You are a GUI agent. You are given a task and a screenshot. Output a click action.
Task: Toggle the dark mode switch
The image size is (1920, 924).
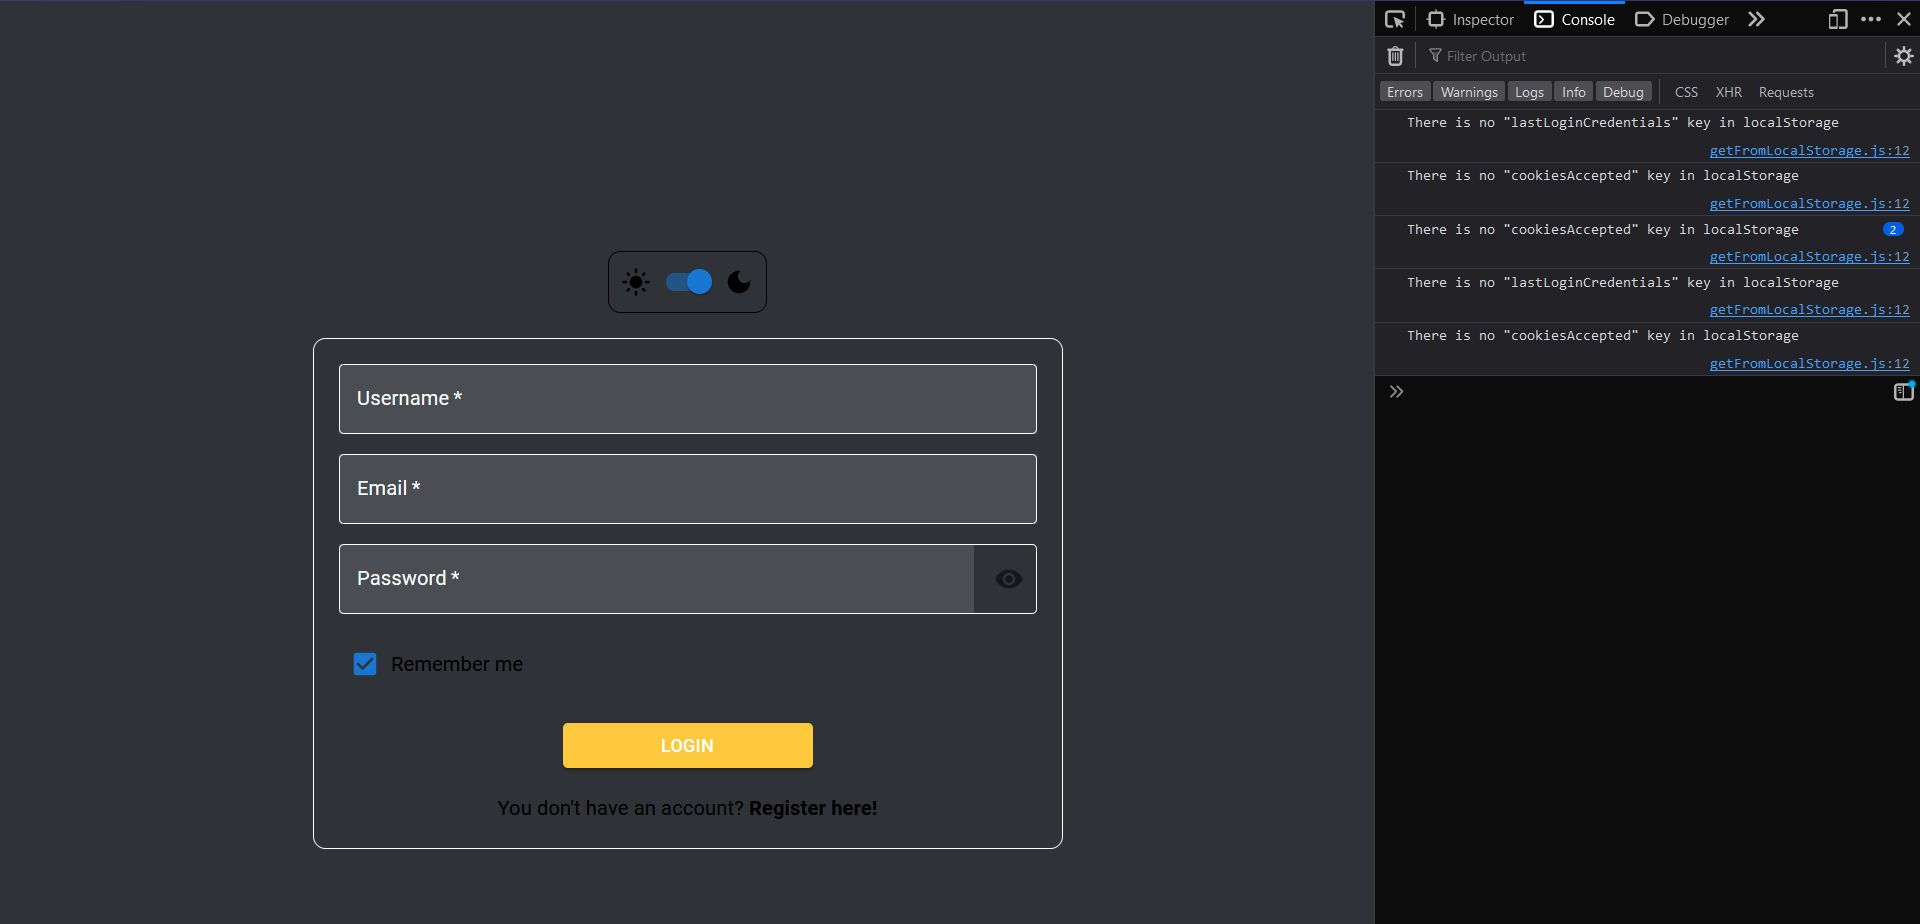(x=687, y=282)
